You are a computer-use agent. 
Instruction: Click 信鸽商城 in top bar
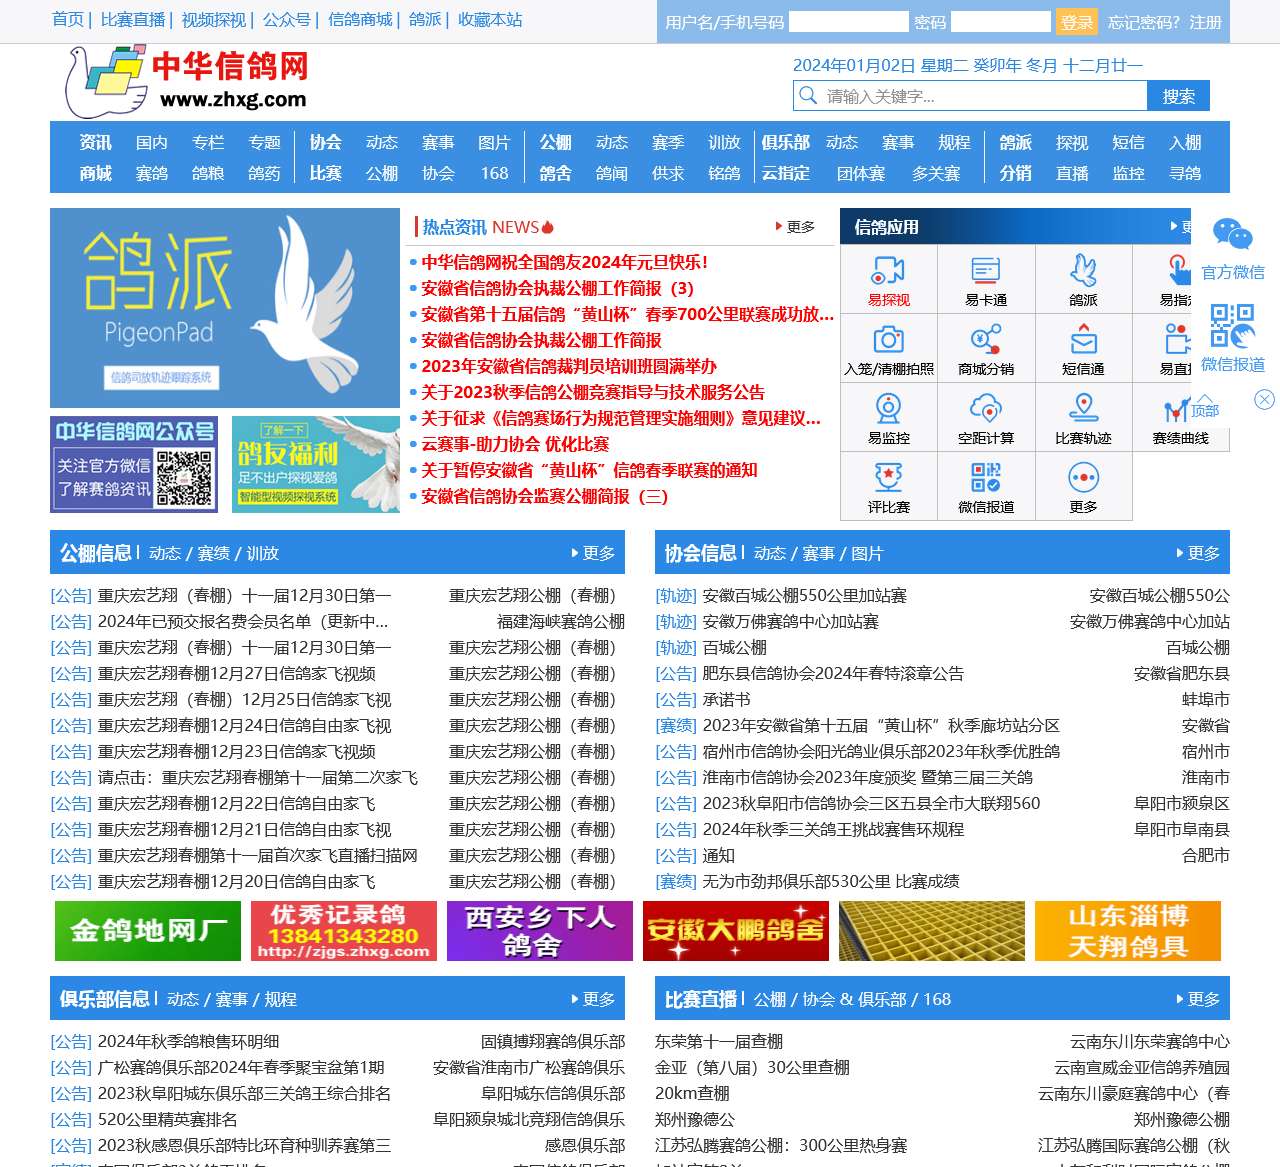360,19
